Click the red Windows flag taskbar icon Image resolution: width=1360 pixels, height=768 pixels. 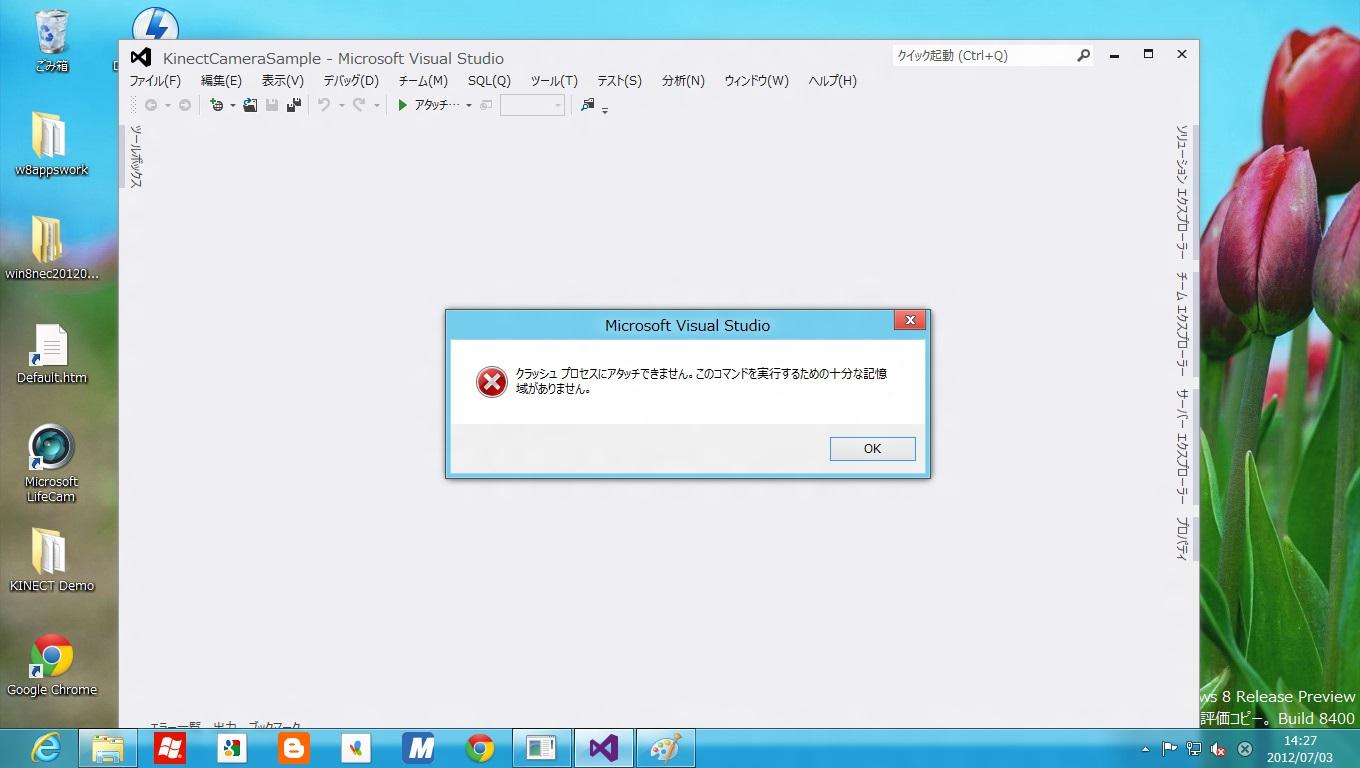170,748
